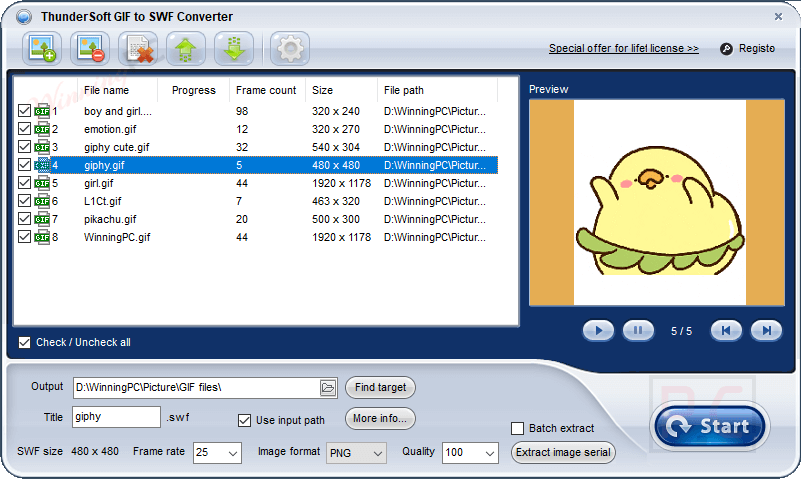
Task: Open settings via the gear icon
Action: pos(290,49)
